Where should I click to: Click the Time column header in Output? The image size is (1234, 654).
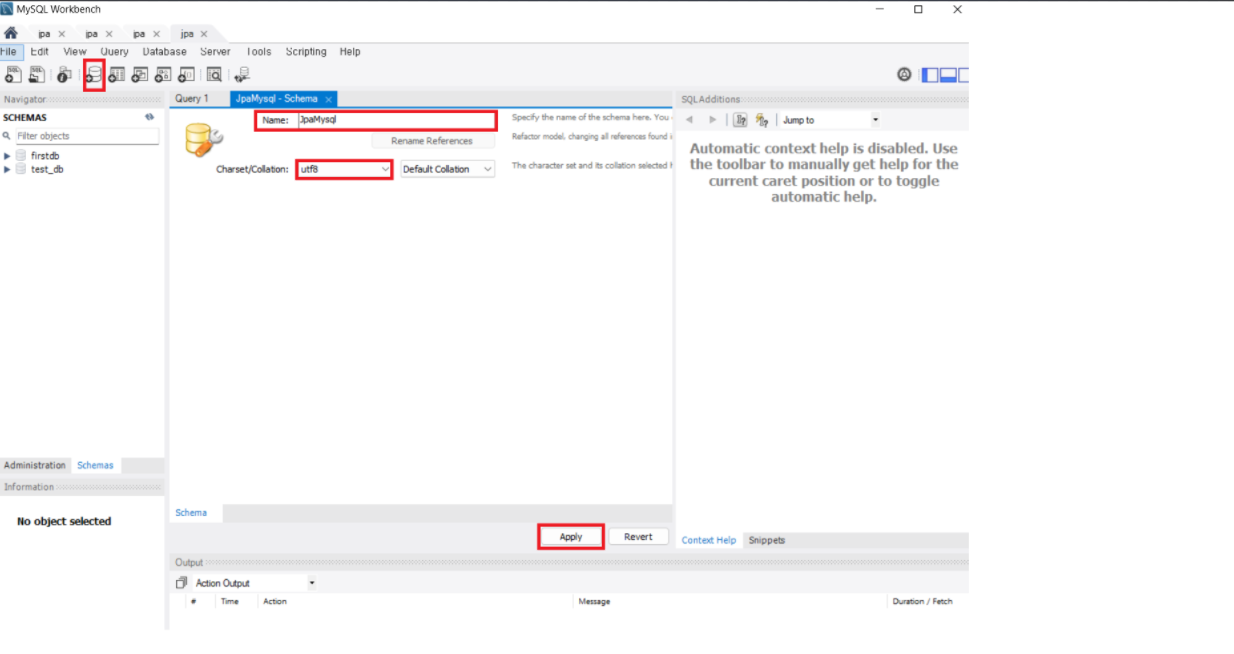pyautogui.click(x=230, y=601)
